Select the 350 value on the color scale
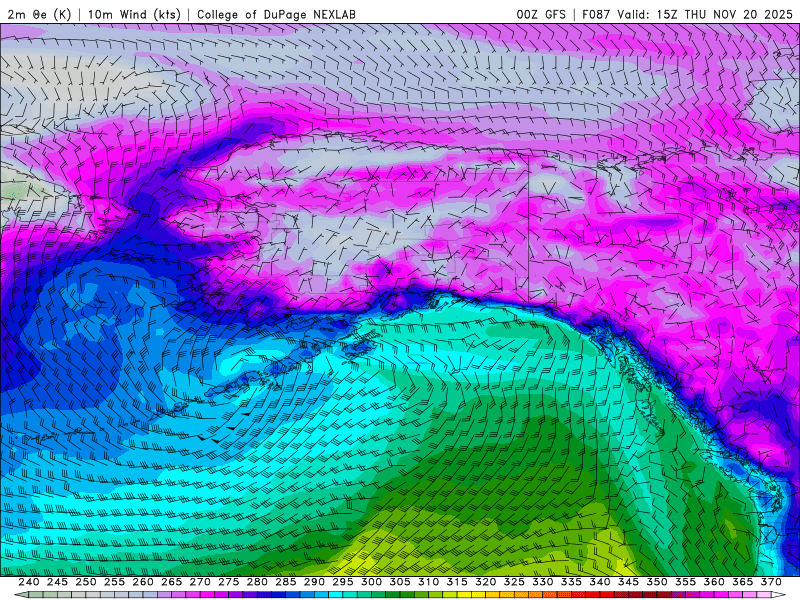The image size is (800, 600). pyautogui.click(x=657, y=582)
